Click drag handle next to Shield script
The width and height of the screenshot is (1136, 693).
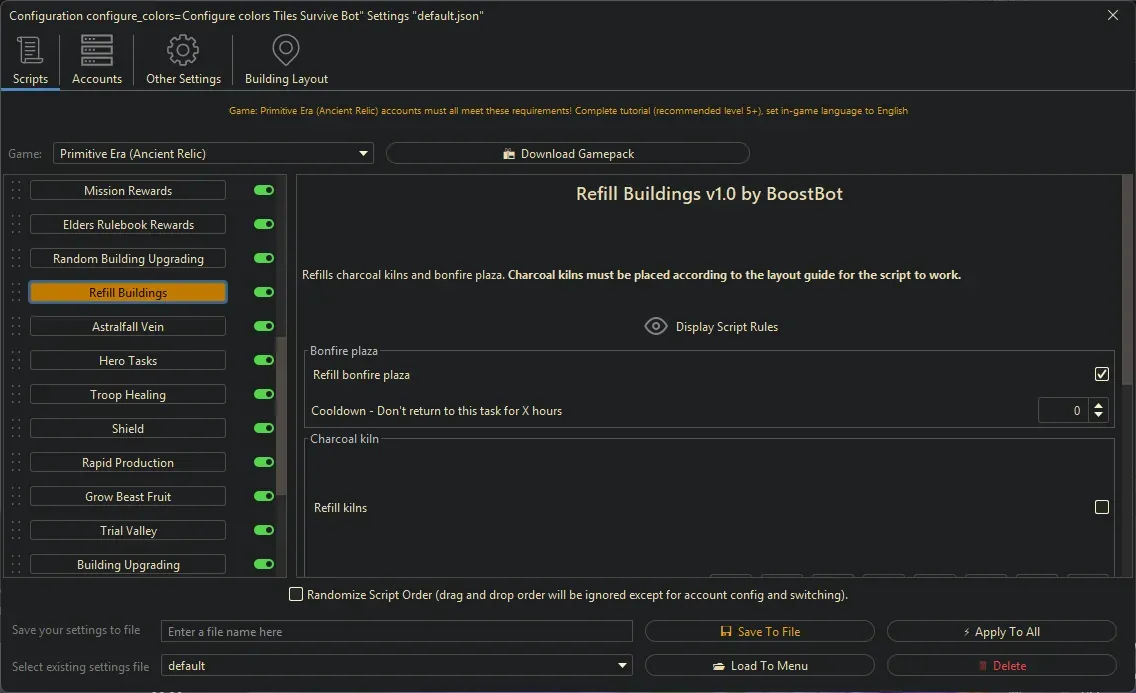tap(15, 429)
